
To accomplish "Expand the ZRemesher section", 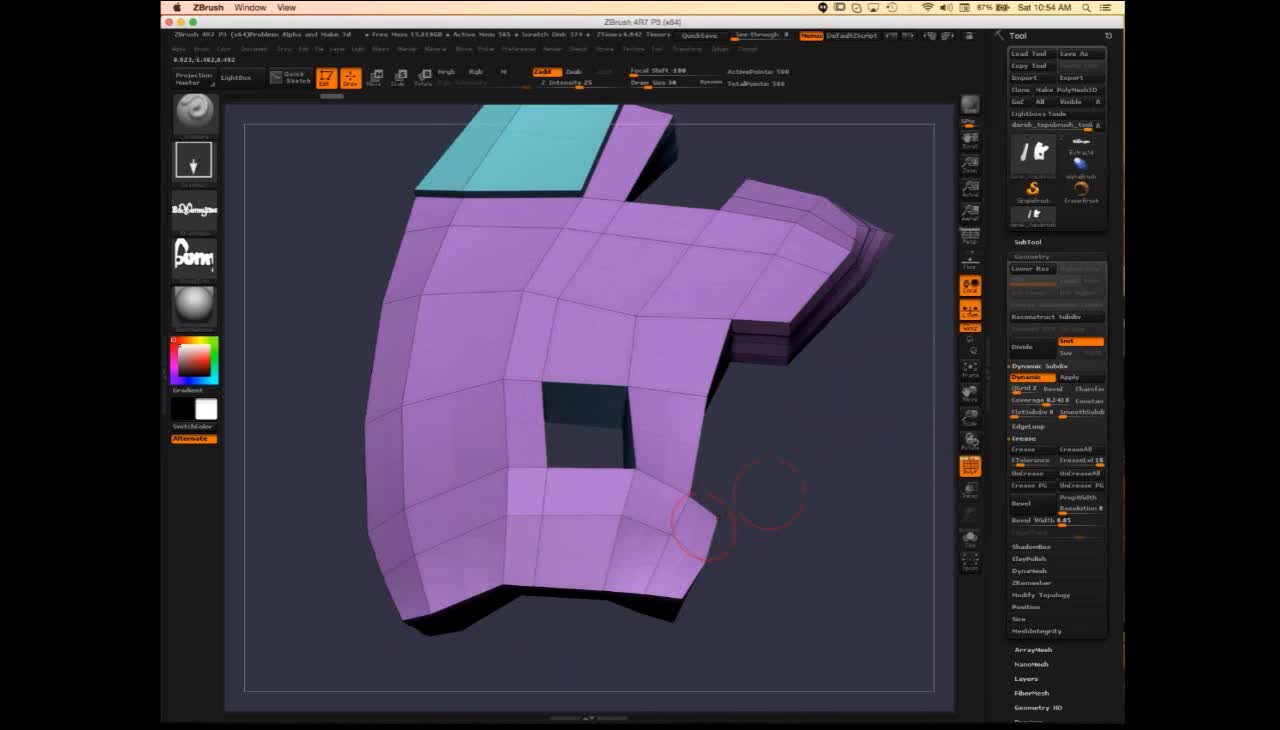I will (x=1031, y=583).
